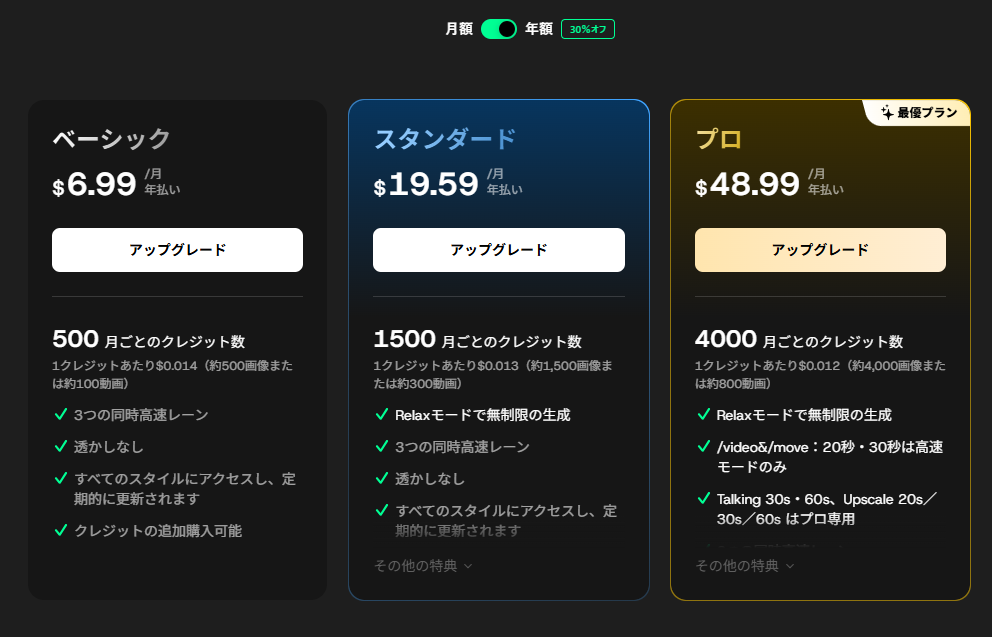The image size is (992, 637).
Task: Click checkmark beside Talking 30s・60s feature
Action: click(x=704, y=499)
